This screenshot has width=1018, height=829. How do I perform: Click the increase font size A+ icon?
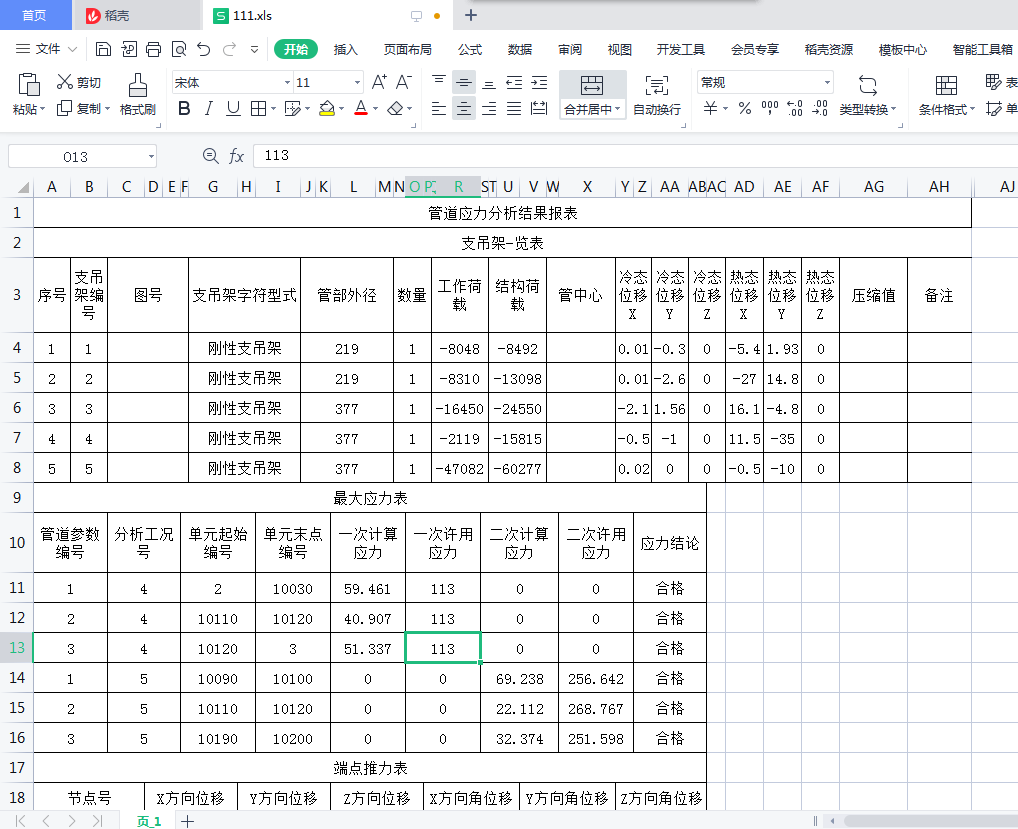379,82
